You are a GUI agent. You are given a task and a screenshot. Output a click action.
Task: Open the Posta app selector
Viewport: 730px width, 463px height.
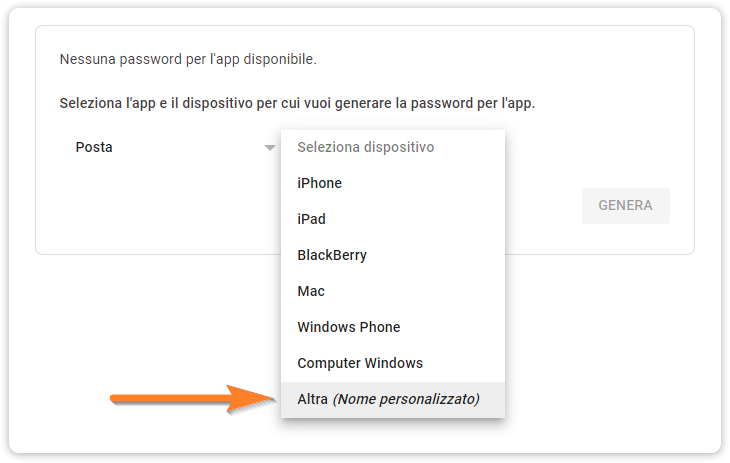(170, 147)
